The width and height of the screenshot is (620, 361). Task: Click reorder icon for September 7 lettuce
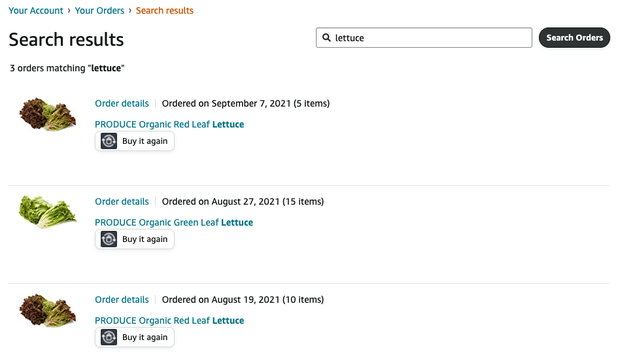pyautogui.click(x=109, y=141)
